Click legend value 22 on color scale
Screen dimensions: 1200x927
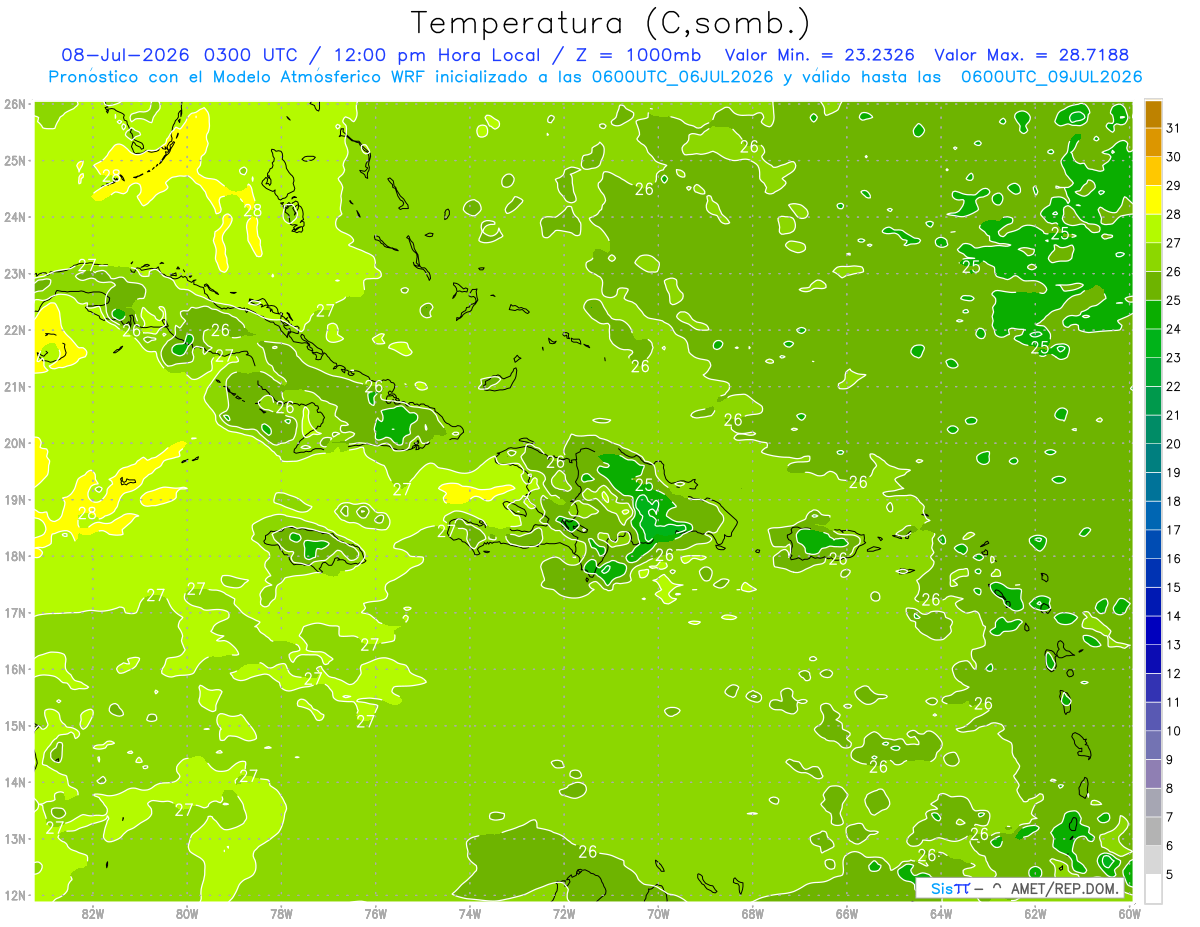1174,386
